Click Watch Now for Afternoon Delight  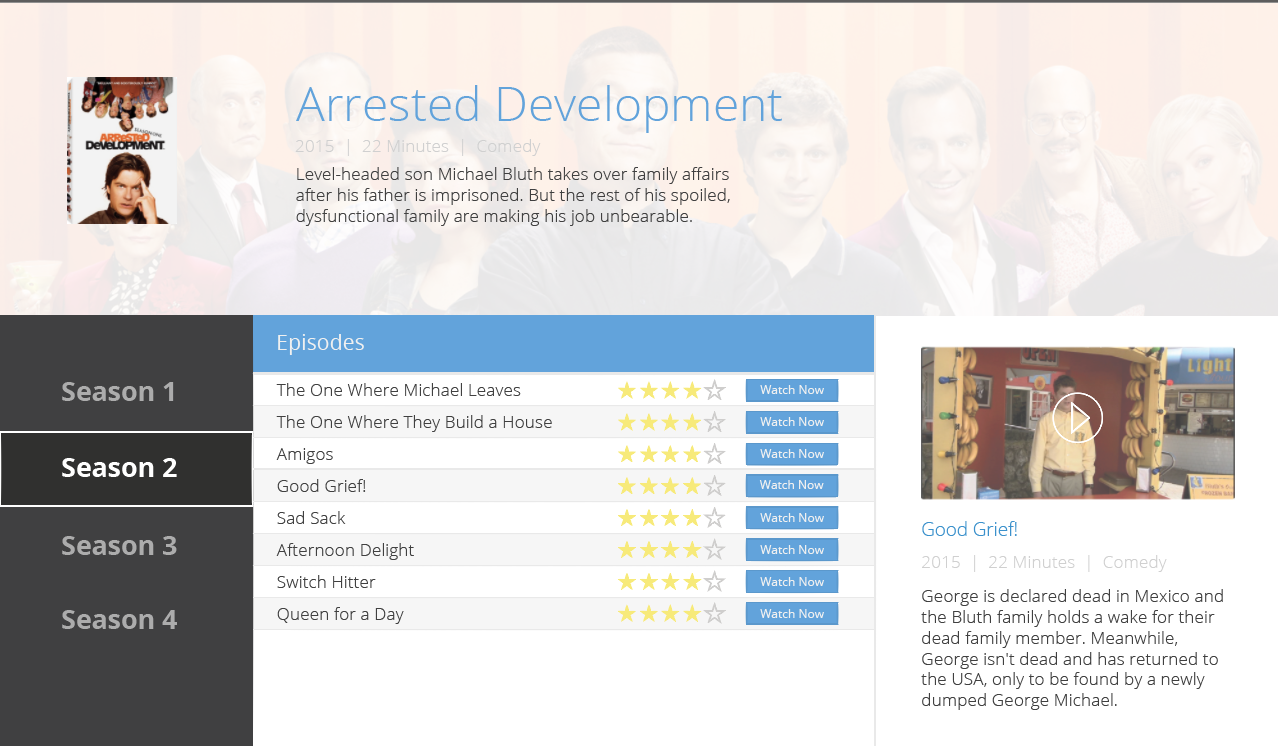point(792,550)
